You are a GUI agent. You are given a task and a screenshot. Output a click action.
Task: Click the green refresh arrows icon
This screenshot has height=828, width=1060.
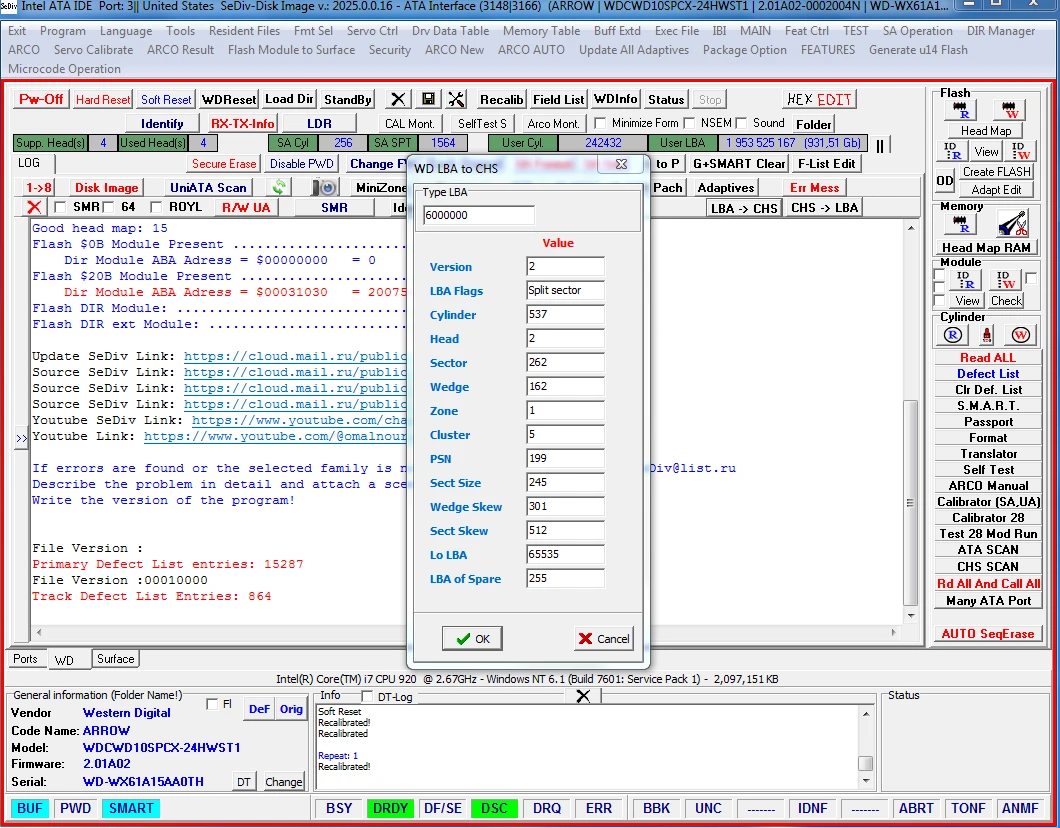(x=279, y=187)
